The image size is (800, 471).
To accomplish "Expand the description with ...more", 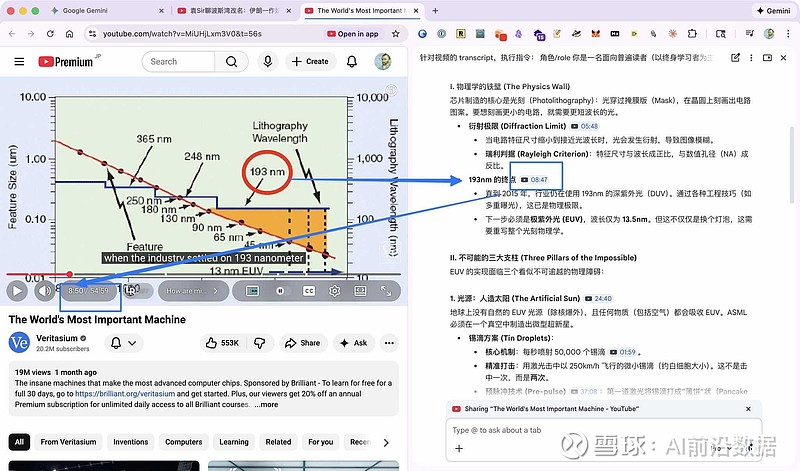I will pyautogui.click(x=266, y=405).
